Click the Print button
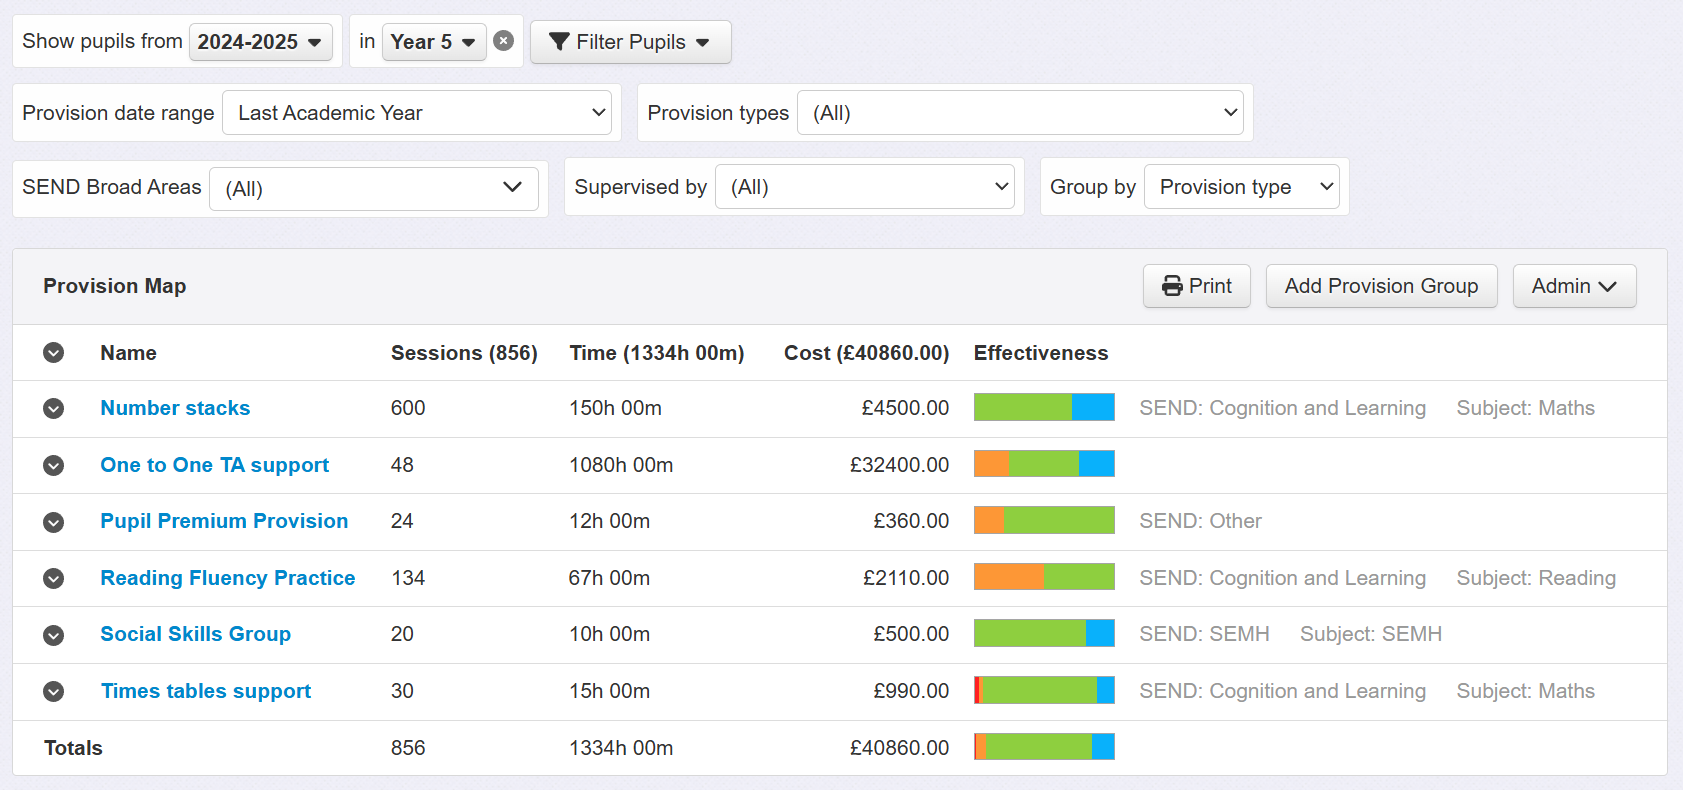Image resolution: width=1683 pixels, height=790 pixels. click(x=1196, y=286)
